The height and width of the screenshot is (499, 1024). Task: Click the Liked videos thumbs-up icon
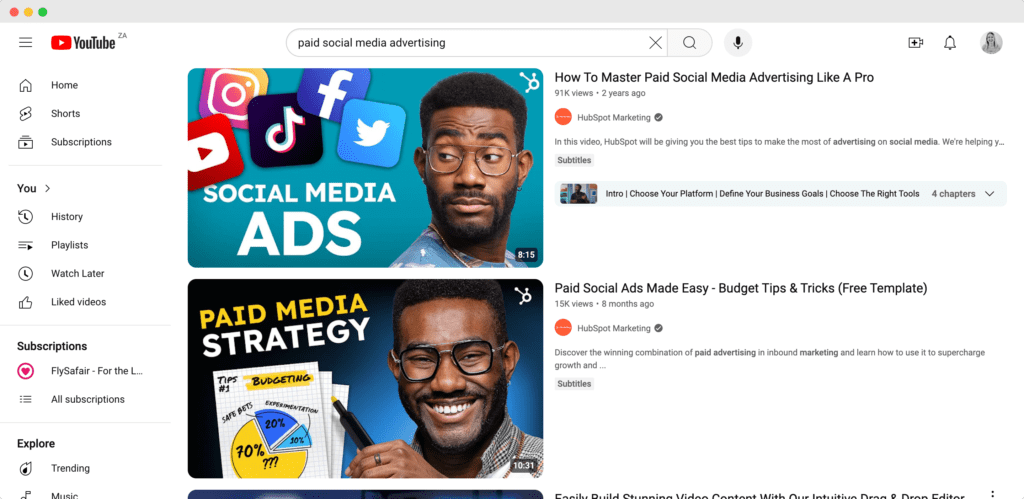[x=25, y=302]
